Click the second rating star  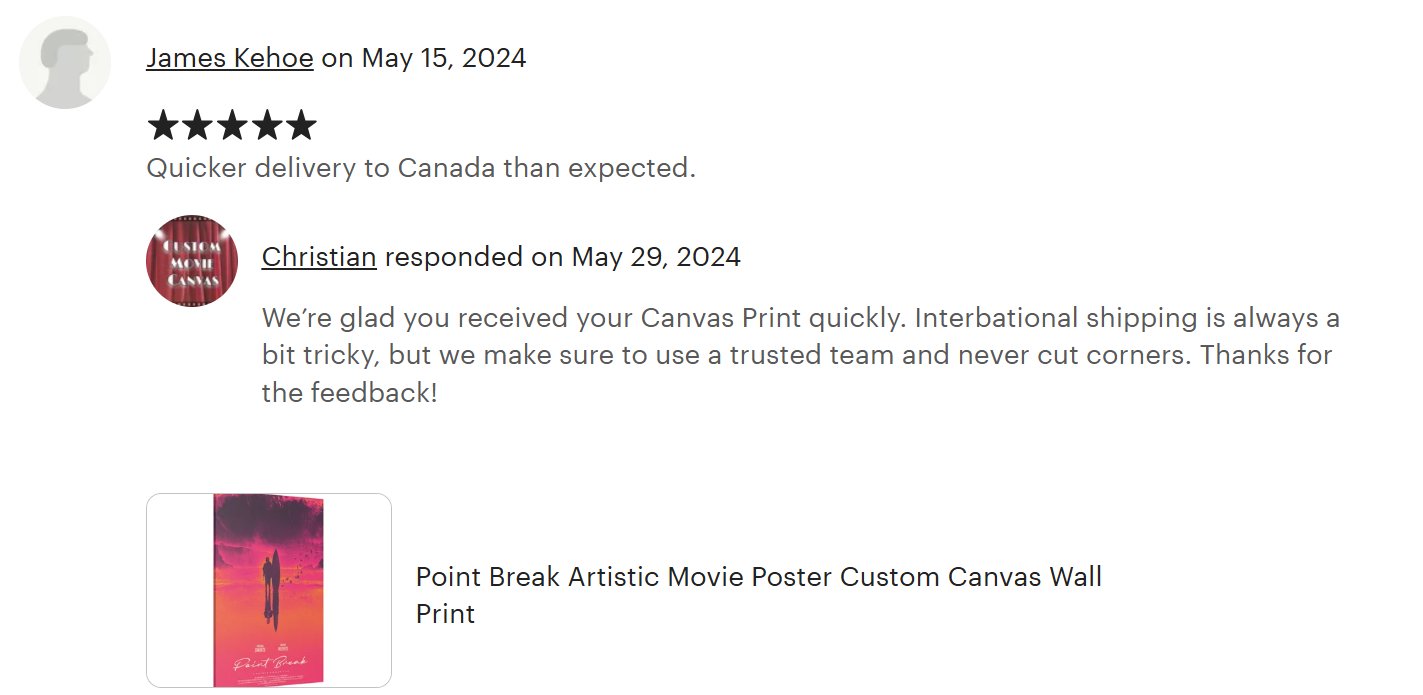[x=197, y=126]
